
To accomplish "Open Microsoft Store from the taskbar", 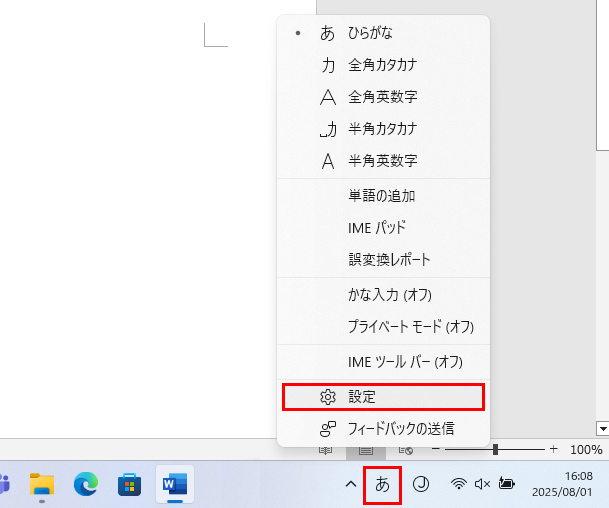I will click(130, 485).
